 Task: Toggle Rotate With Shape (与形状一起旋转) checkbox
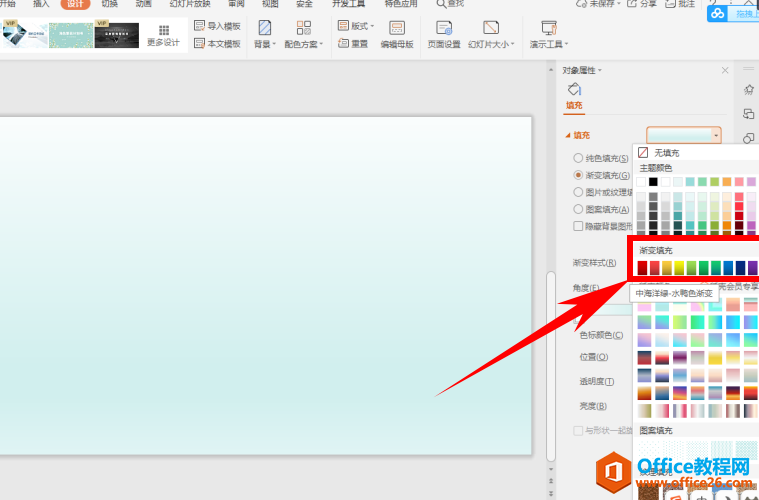[x=578, y=430]
